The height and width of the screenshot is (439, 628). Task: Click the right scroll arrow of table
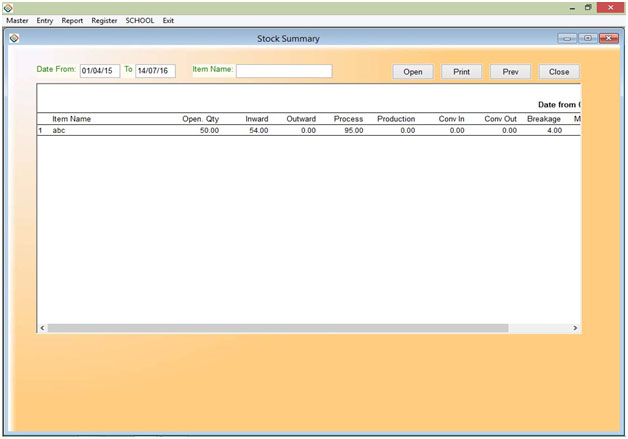575,328
